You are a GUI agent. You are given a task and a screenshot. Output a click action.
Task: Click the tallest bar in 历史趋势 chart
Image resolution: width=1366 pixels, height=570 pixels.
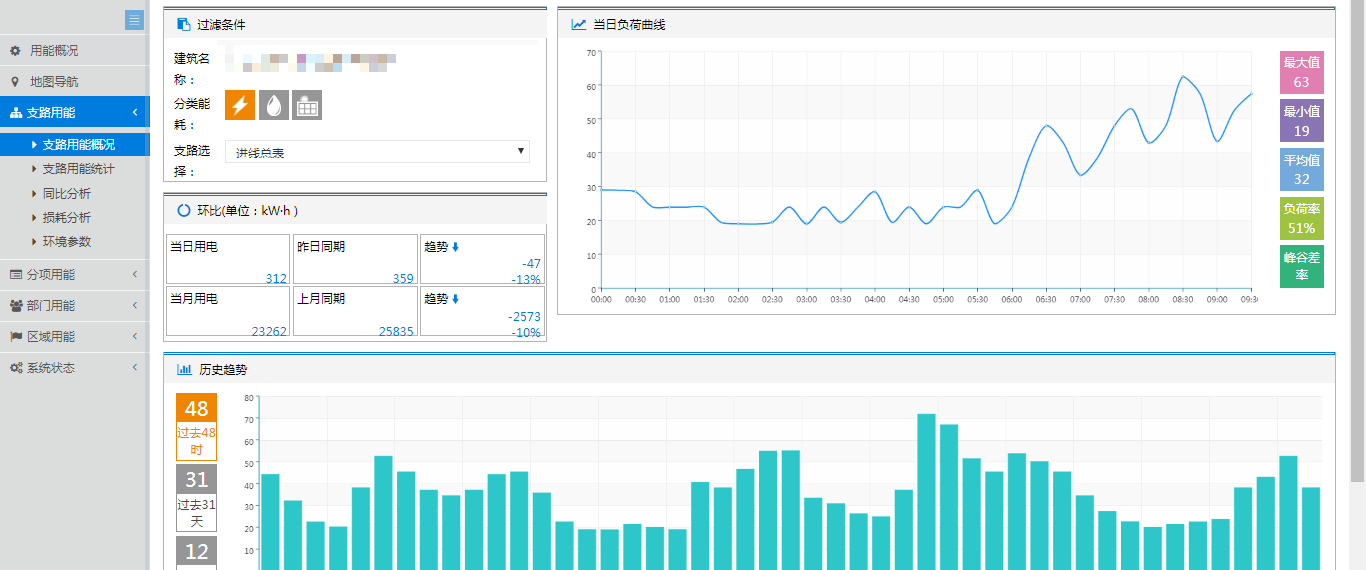click(926, 492)
